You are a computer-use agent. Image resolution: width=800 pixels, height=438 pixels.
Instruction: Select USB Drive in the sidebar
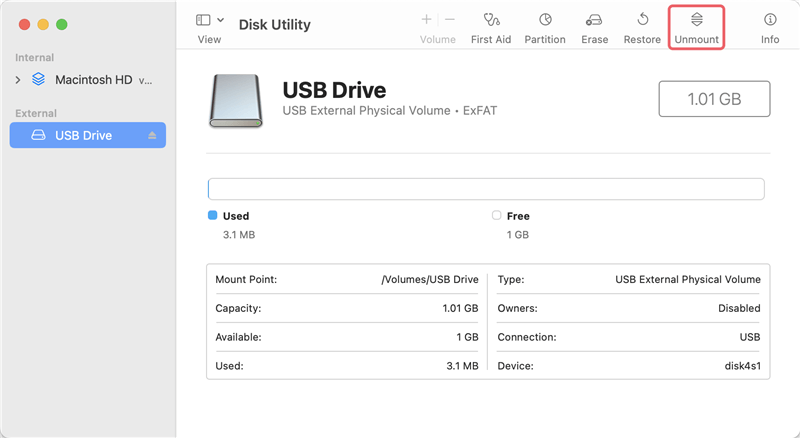pos(88,135)
